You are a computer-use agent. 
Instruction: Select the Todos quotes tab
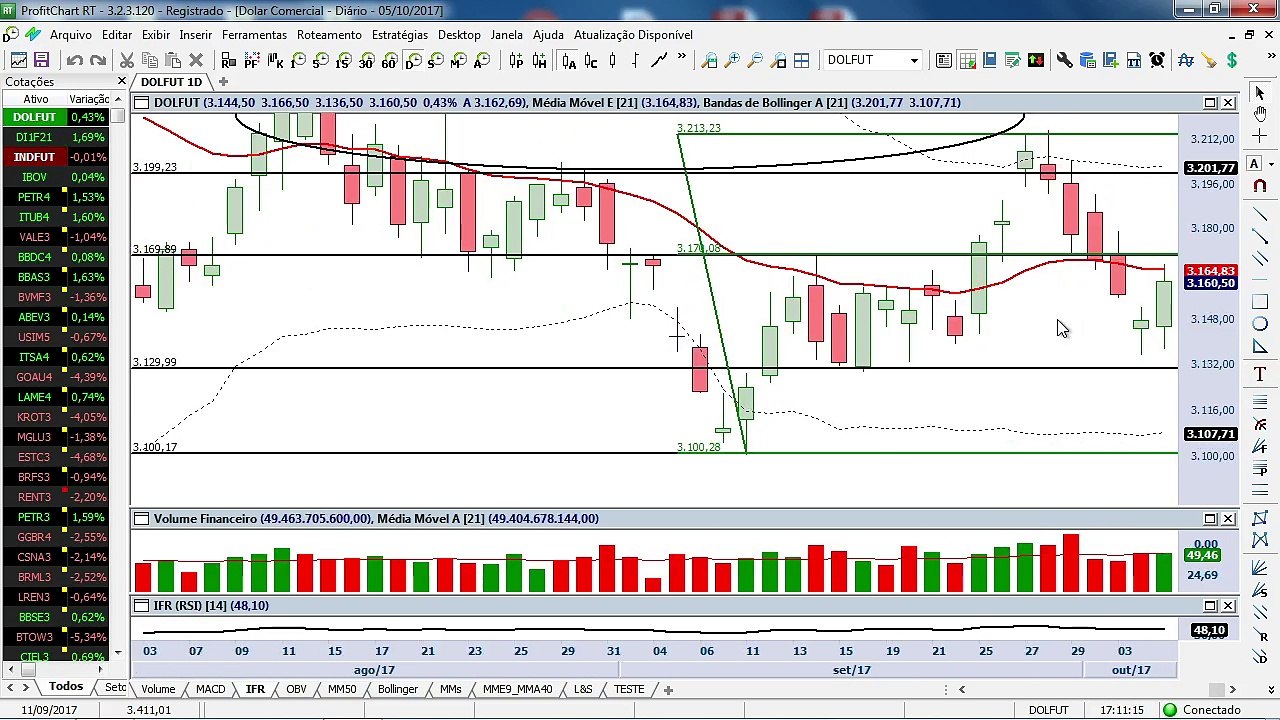pos(66,687)
